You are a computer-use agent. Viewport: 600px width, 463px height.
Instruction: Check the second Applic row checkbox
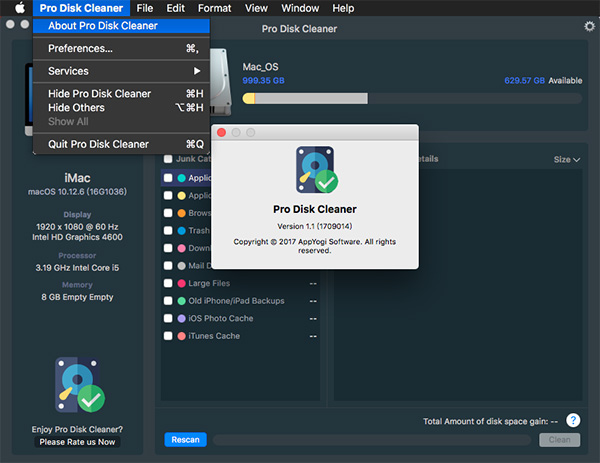click(x=168, y=196)
